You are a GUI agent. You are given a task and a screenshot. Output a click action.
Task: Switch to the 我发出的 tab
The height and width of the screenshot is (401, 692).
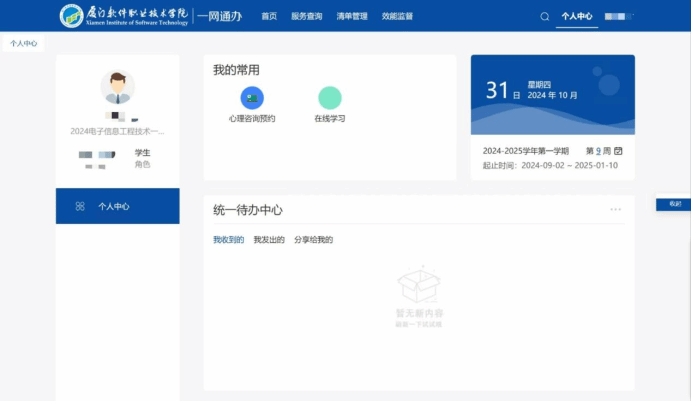point(269,240)
